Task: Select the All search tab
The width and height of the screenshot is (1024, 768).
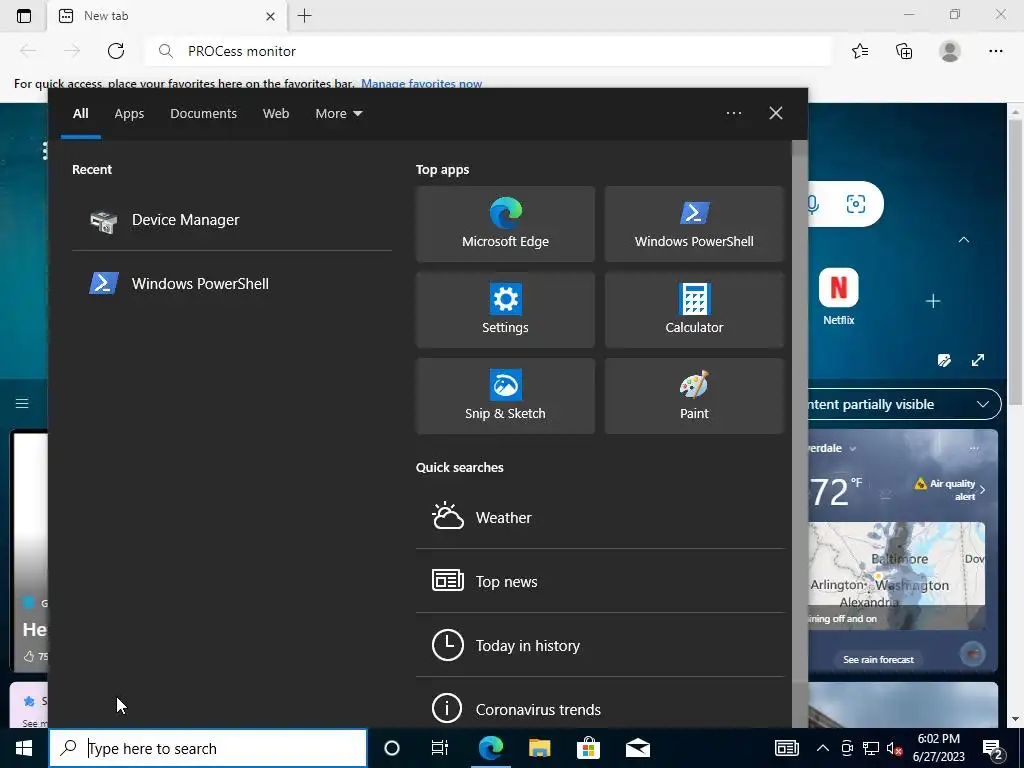Action: (80, 114)
